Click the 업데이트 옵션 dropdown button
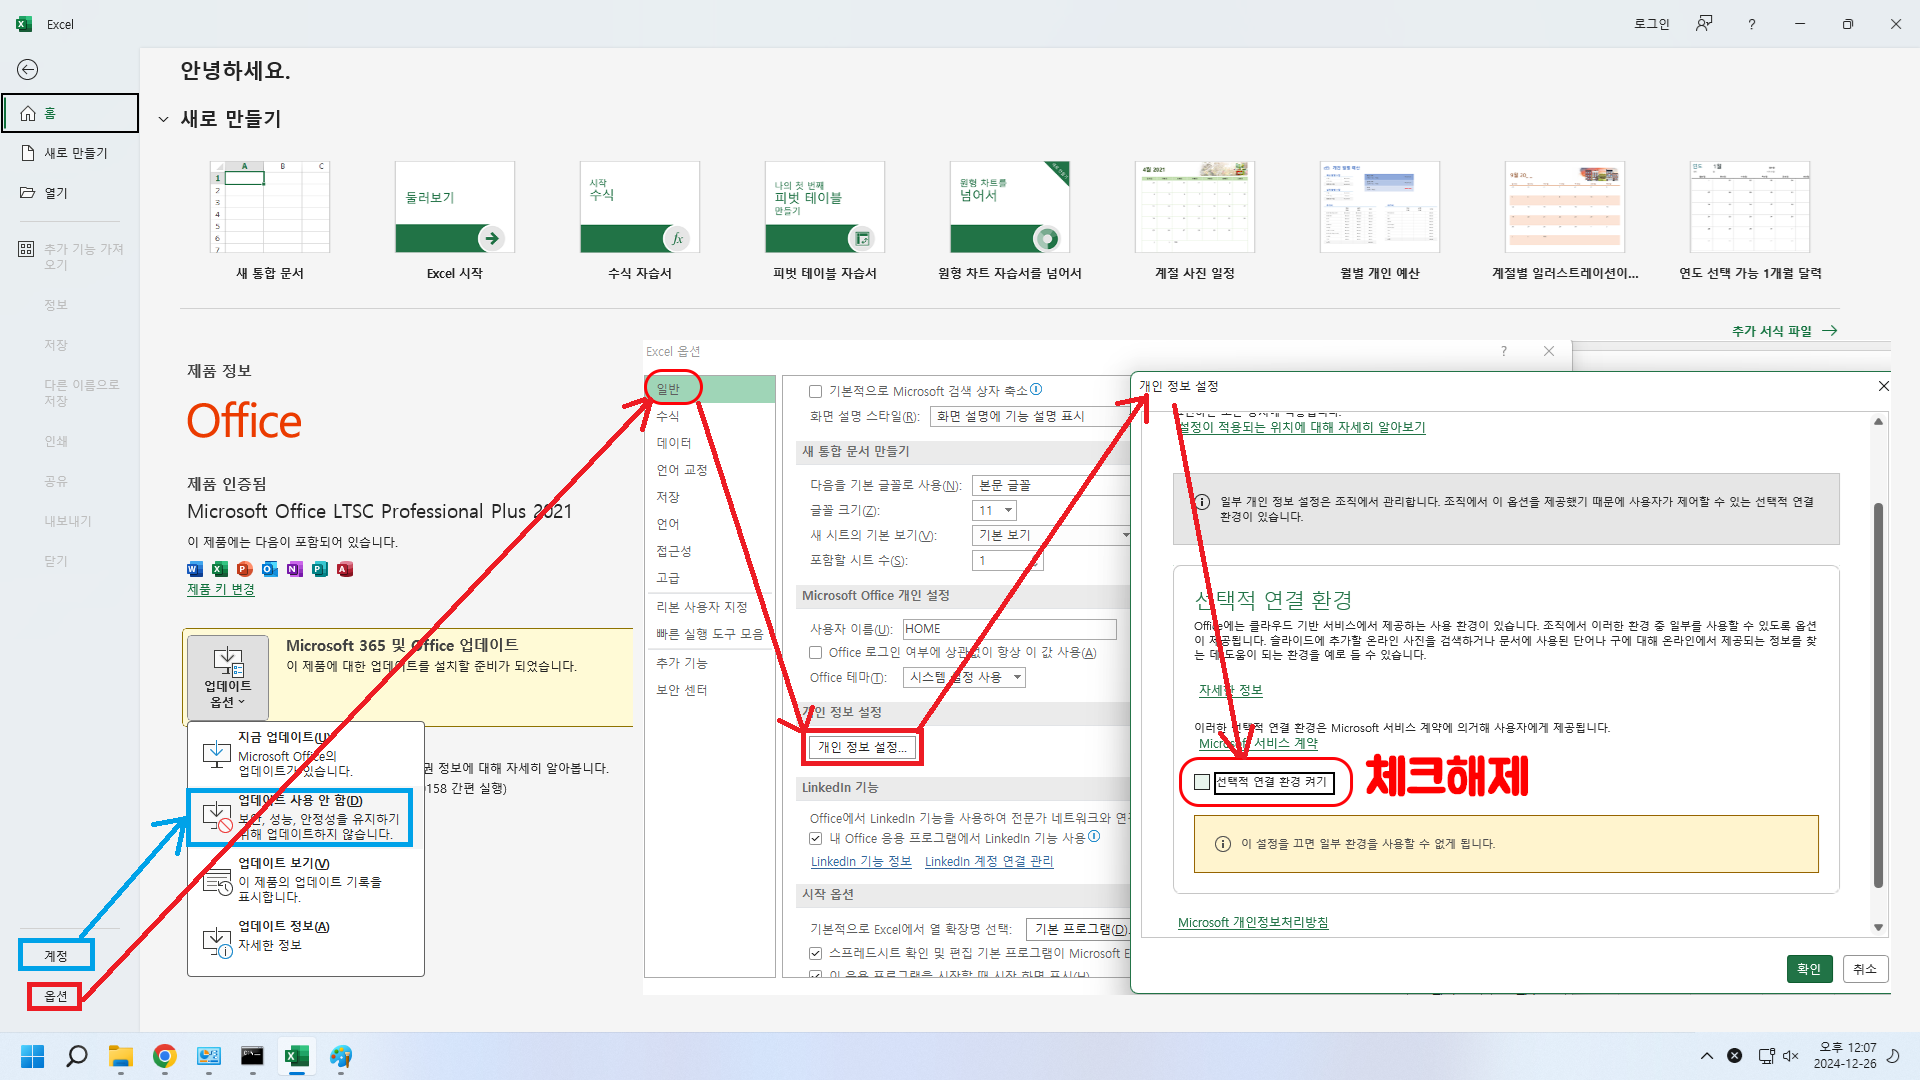 228,678
